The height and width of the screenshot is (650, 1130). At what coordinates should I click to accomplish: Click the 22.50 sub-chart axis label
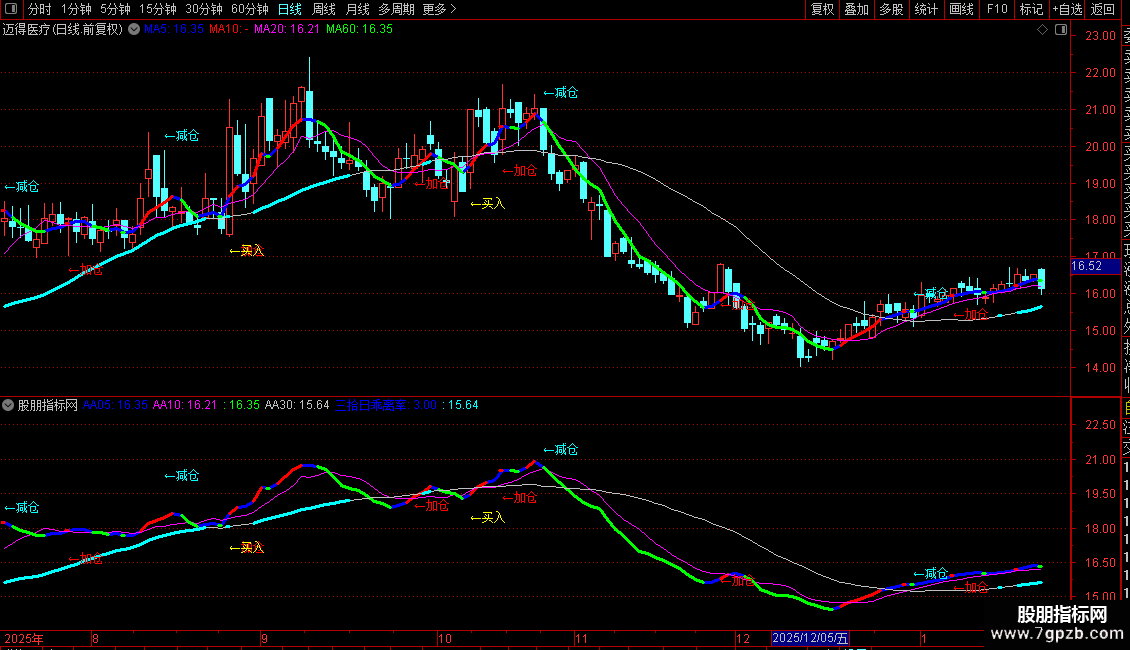pos(1100,425)
